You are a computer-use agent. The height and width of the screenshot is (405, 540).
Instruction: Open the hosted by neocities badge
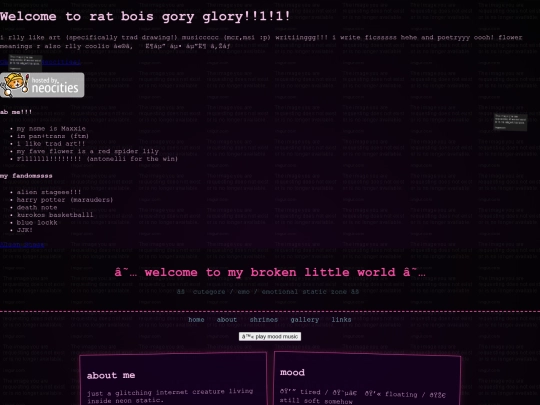(x=42, y=85)
